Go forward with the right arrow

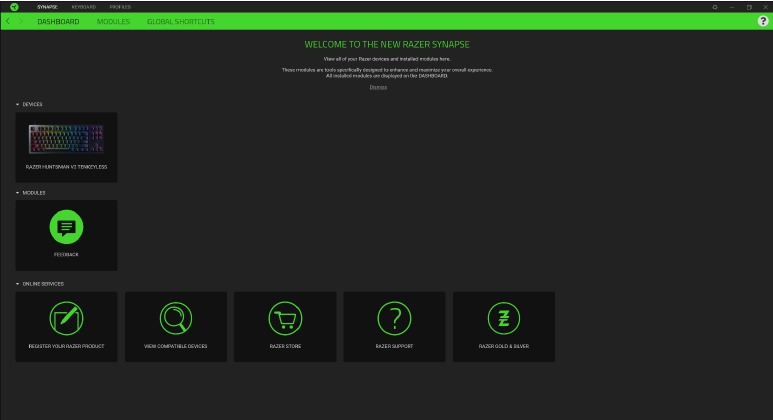[21, 21]
